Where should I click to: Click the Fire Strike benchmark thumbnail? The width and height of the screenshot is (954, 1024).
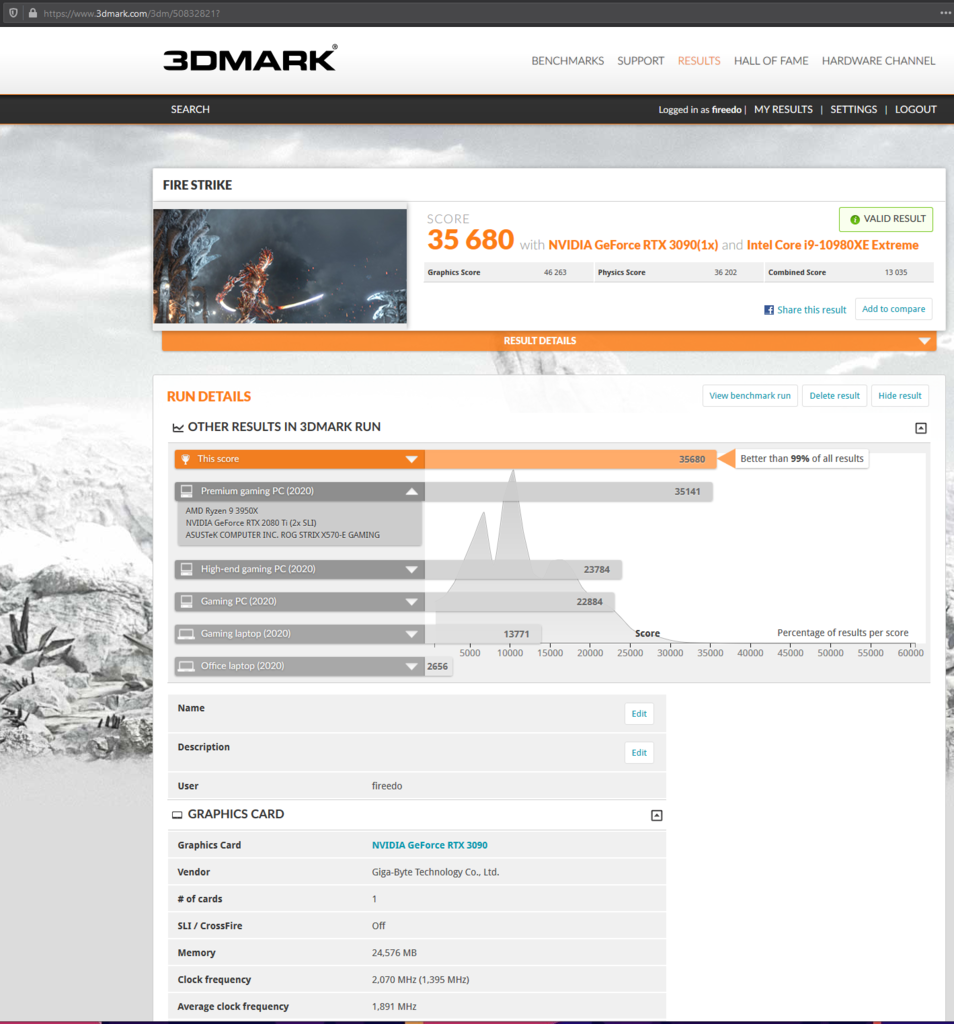(x=280, y=266)
